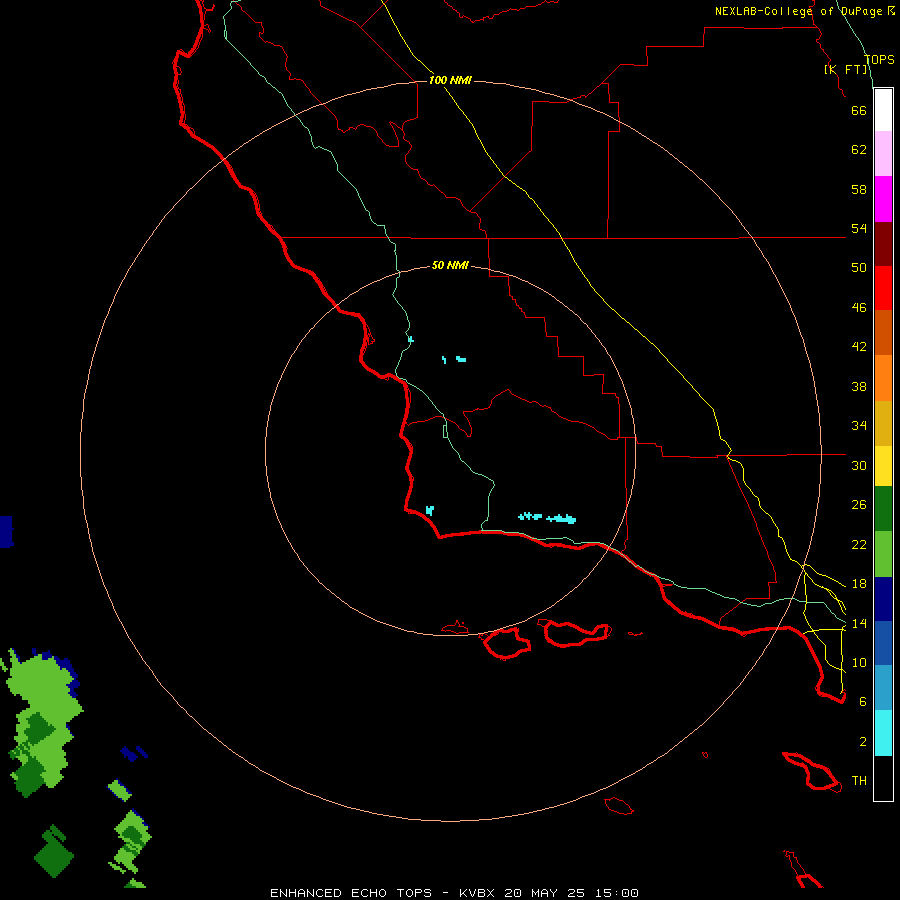Click the TH legend label
The image size is (900, 900).
[859, 781]
